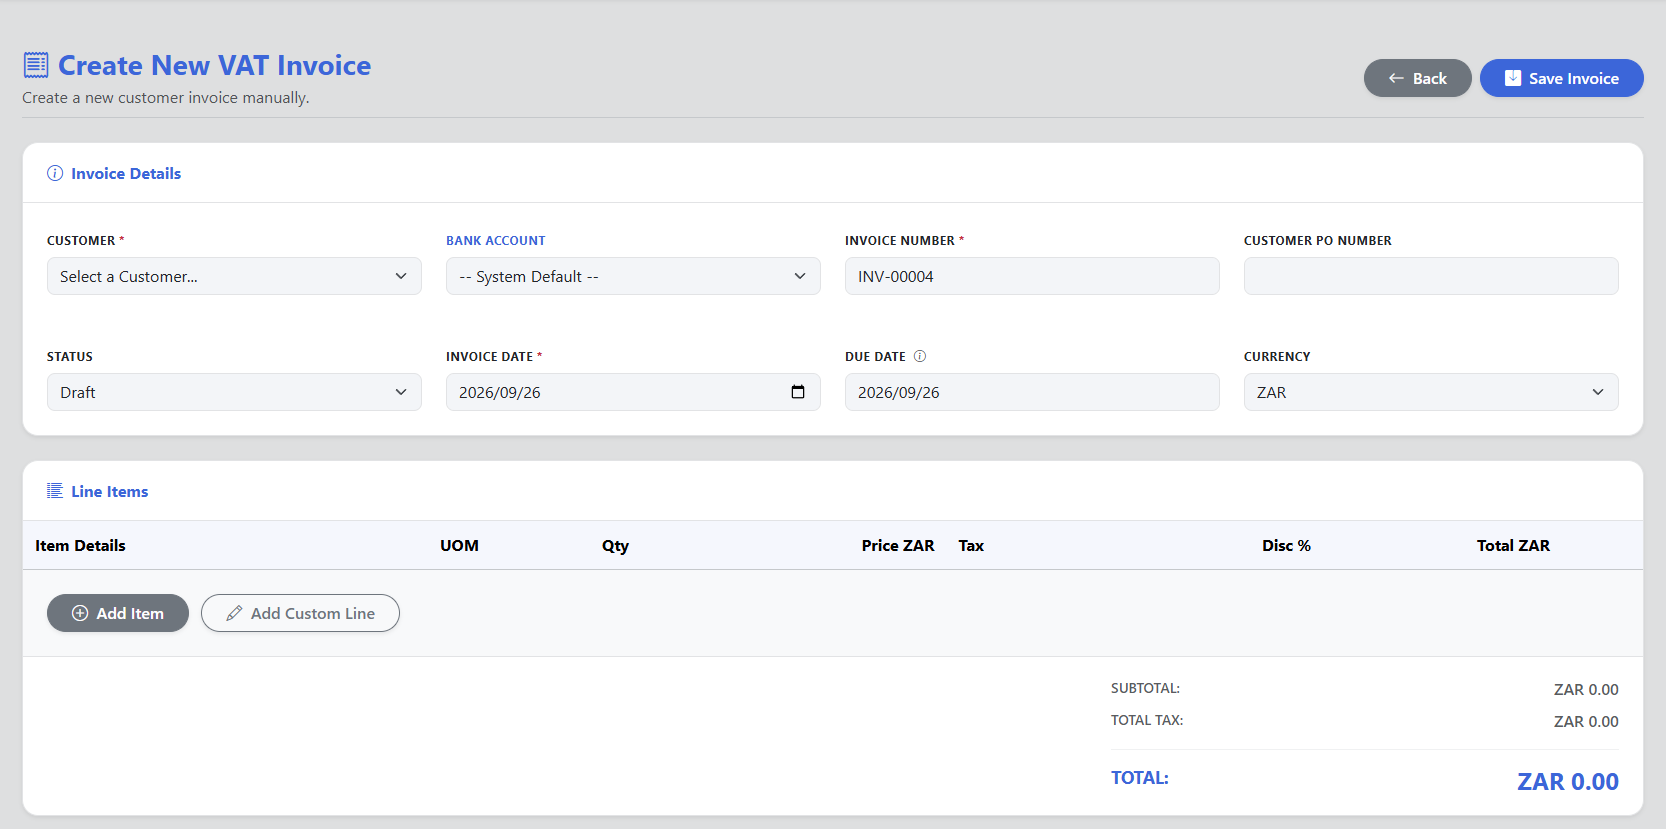Click the list icon next to Line Items
Viewport: 1666px width, 829px height.
(55, 491)
